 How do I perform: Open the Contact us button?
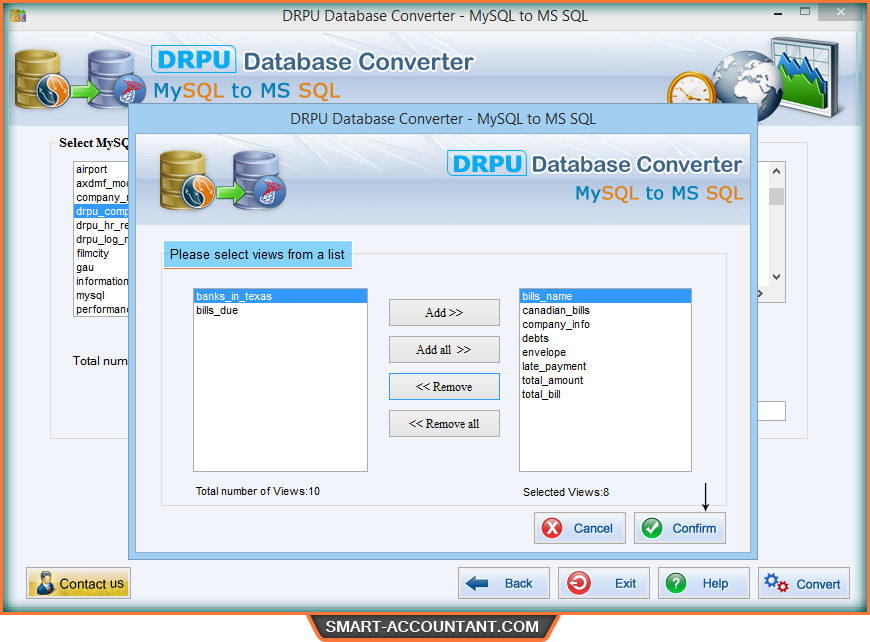click(x=78, y=583)
